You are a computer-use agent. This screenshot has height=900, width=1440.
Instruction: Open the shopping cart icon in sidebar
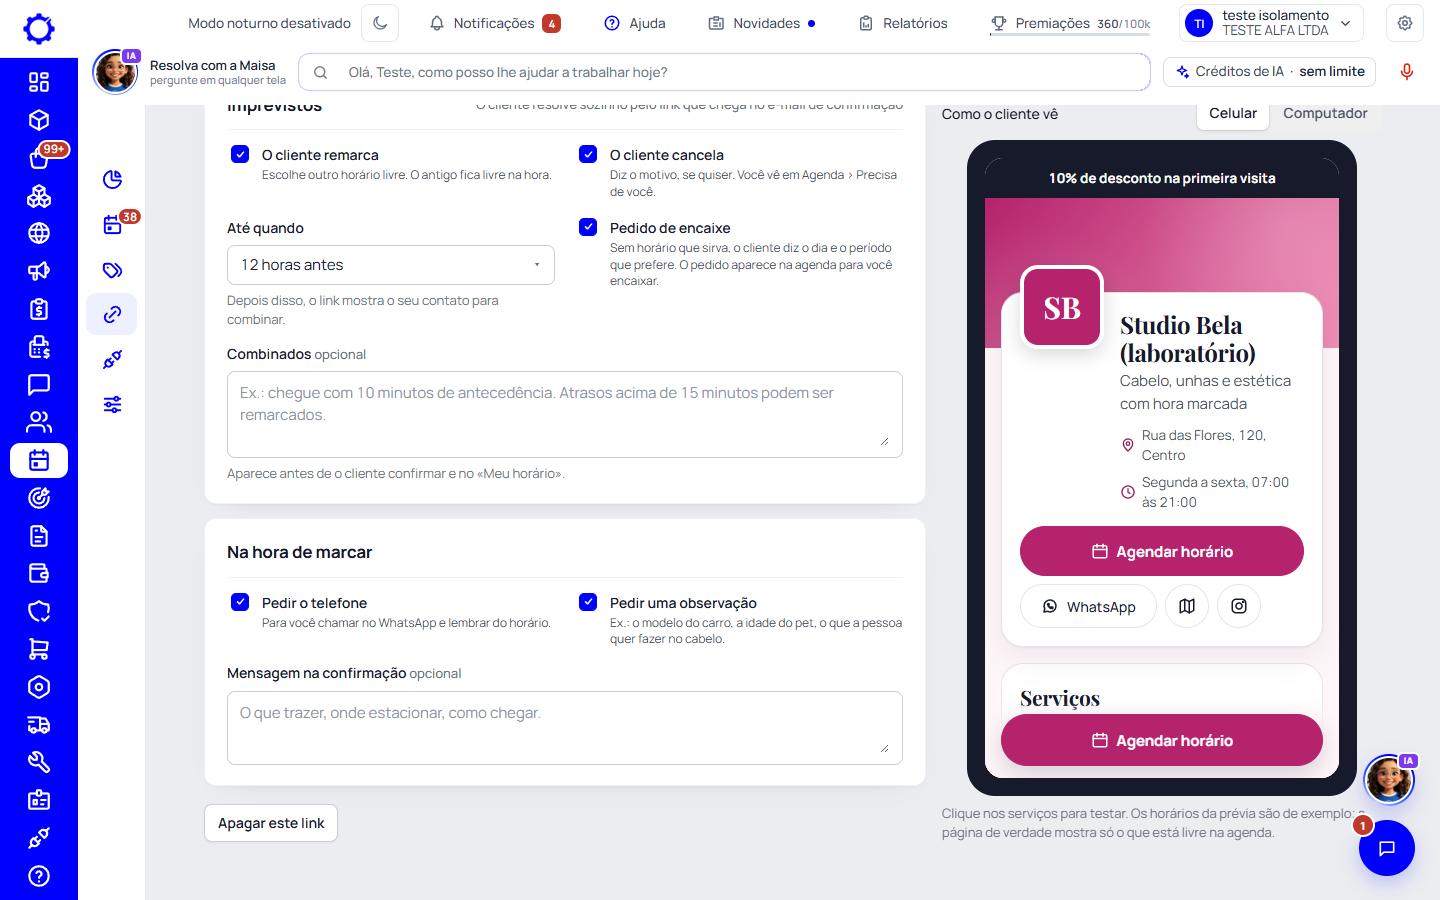39,649
